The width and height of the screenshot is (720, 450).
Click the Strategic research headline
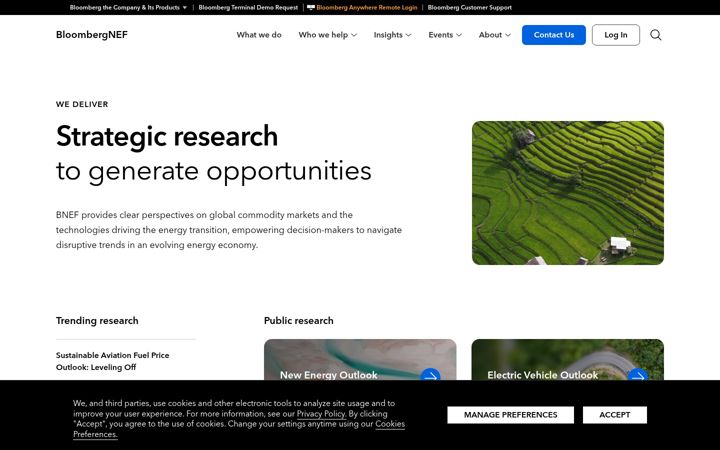pos(167,136)
